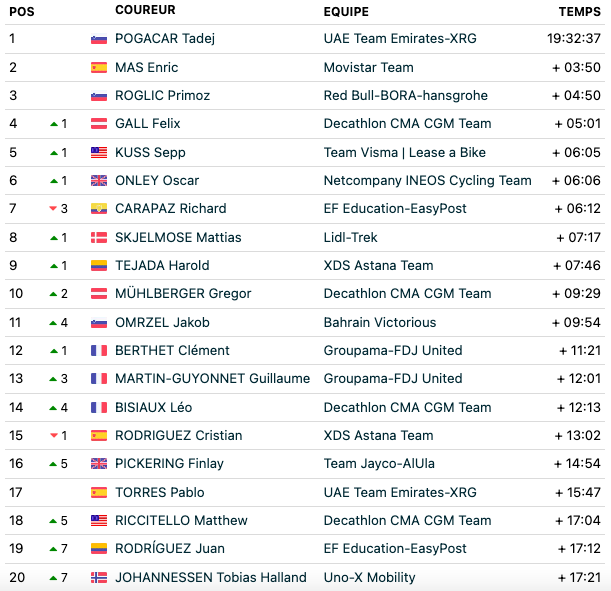Open the Movistar Team link

(x=368, y=67)
